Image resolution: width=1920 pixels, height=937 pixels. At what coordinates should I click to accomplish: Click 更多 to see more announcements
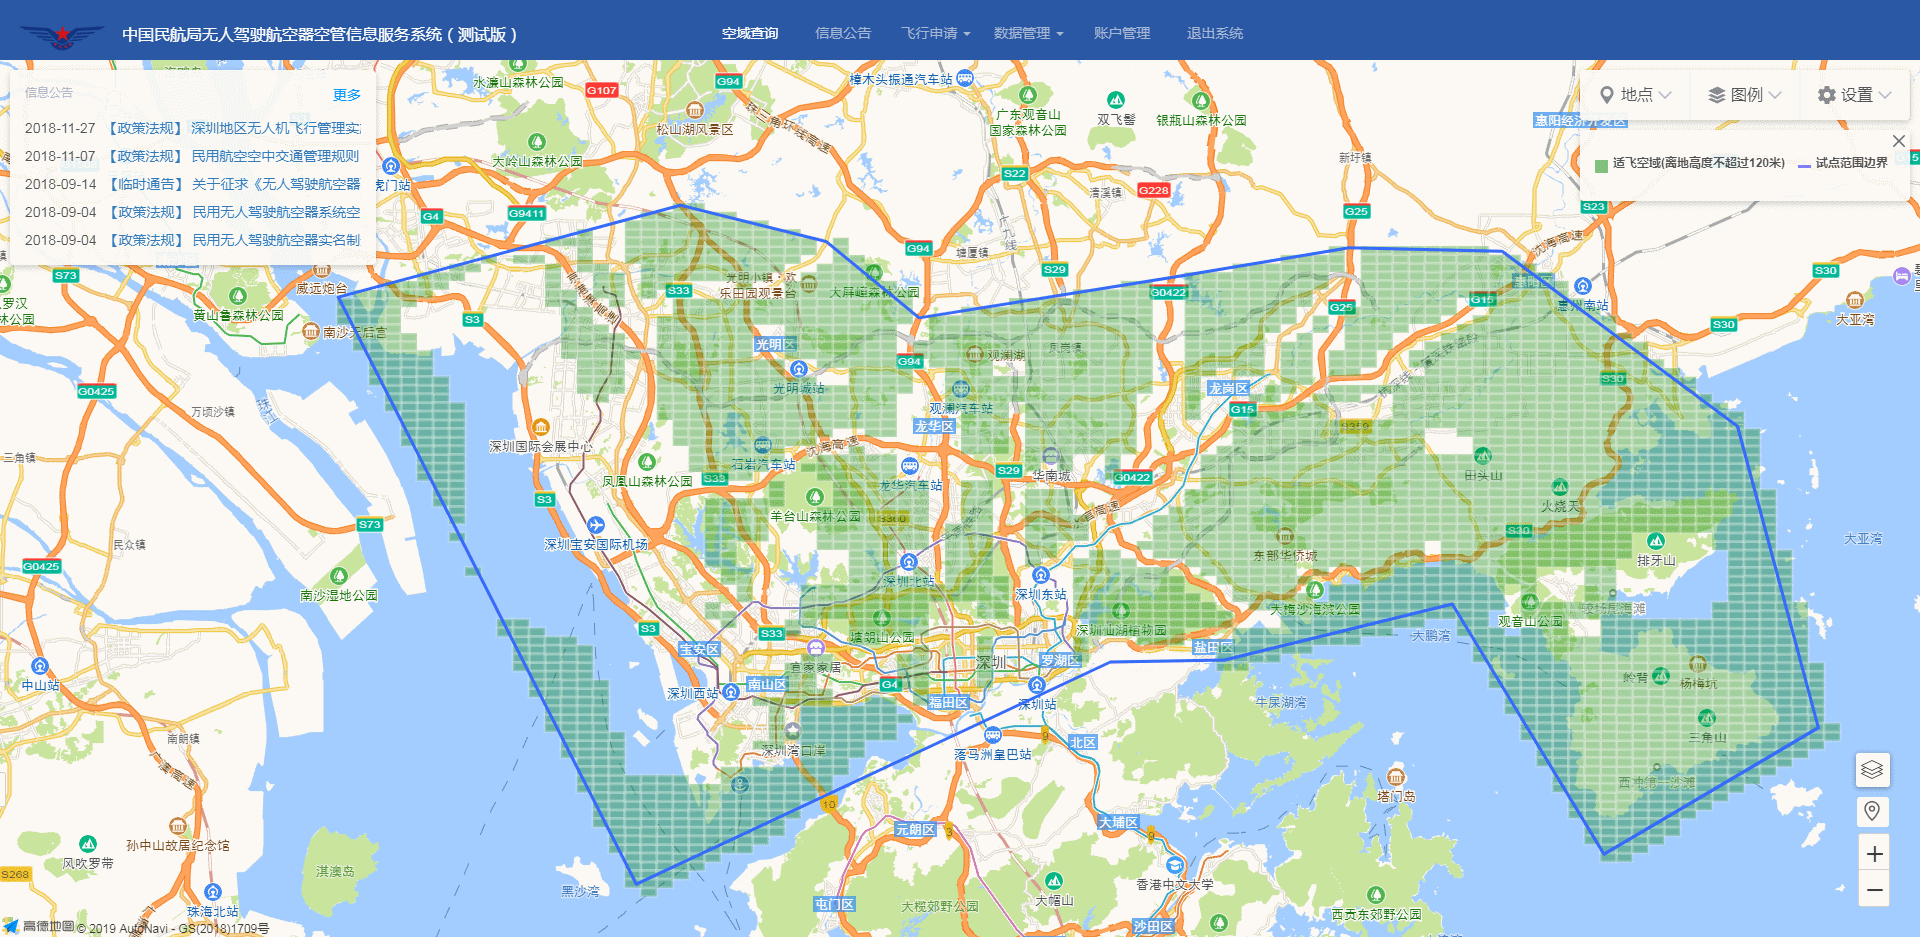[346, 95]
